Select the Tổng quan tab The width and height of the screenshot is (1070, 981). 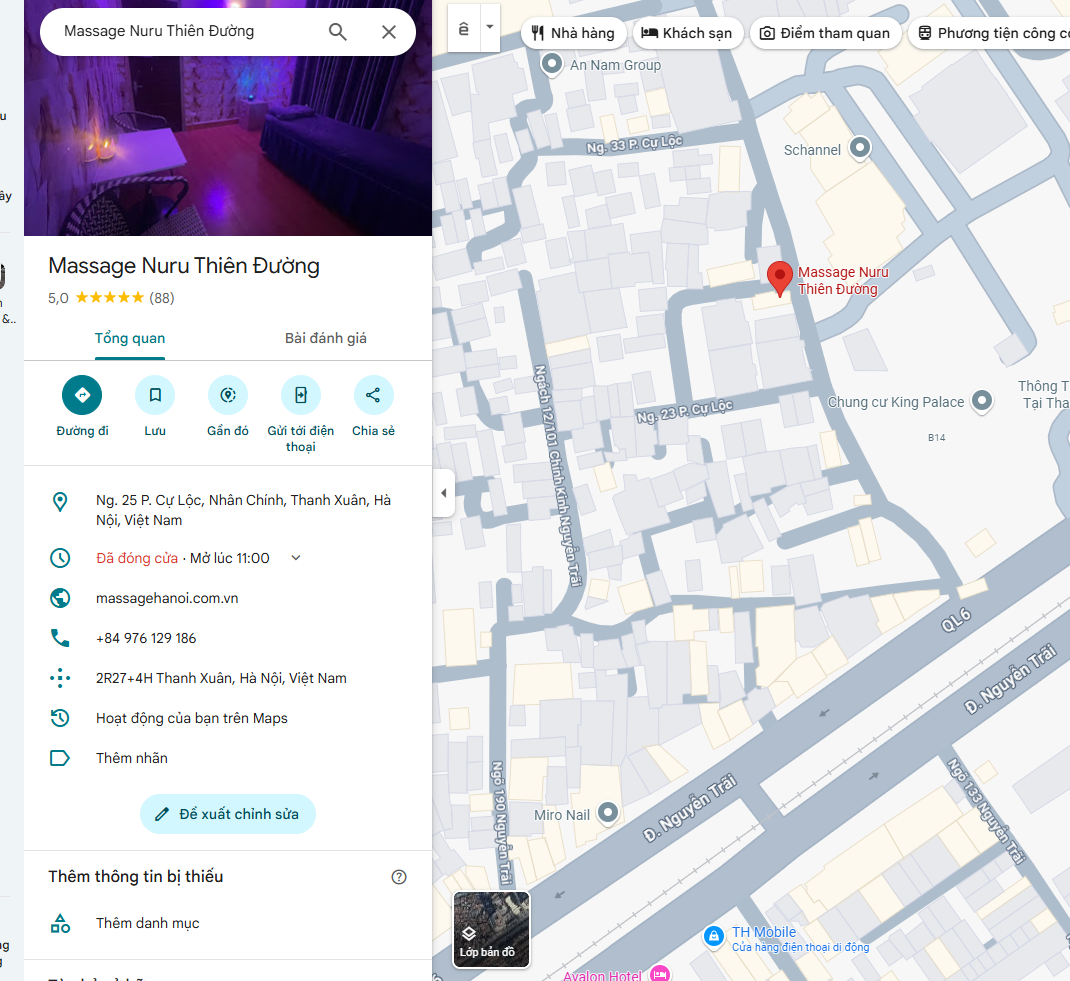[x=130, y=338]
